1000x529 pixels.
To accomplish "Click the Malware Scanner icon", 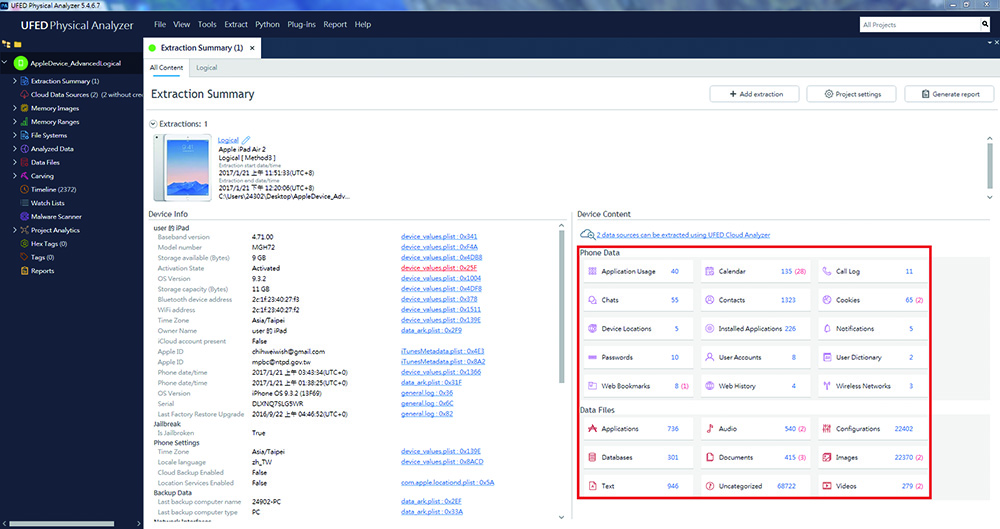I will pos(24,216).
